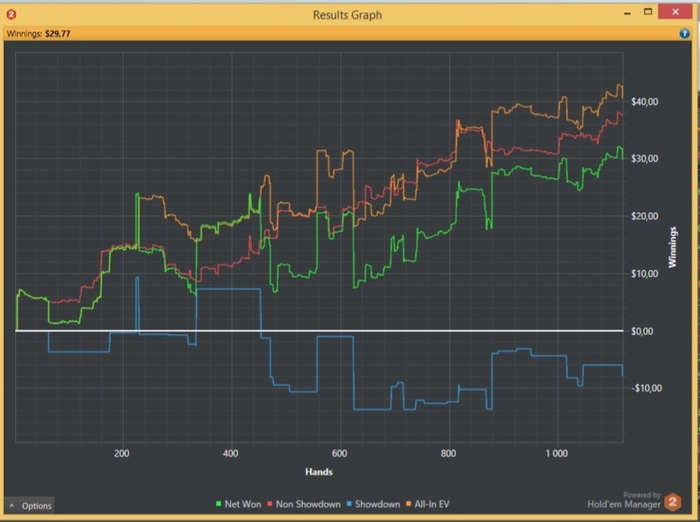Click the Hands axis title

coord(319,472)
